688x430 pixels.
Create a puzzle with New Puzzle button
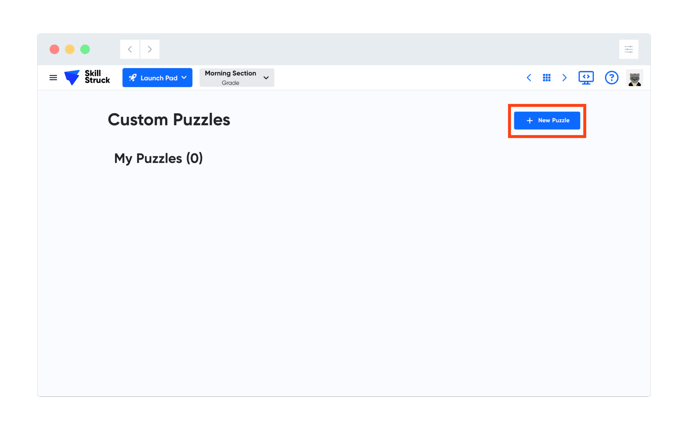(547, 120)
